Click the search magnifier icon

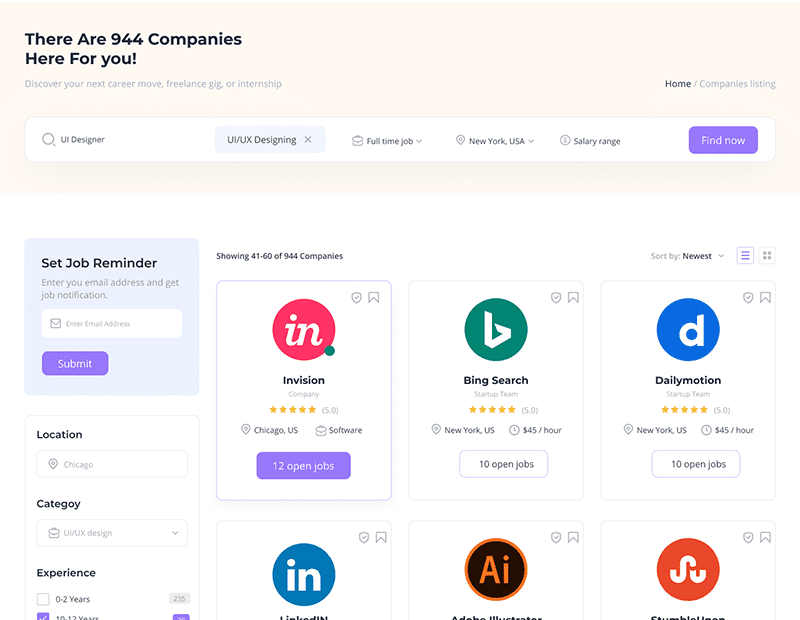(x=48, y=140)
